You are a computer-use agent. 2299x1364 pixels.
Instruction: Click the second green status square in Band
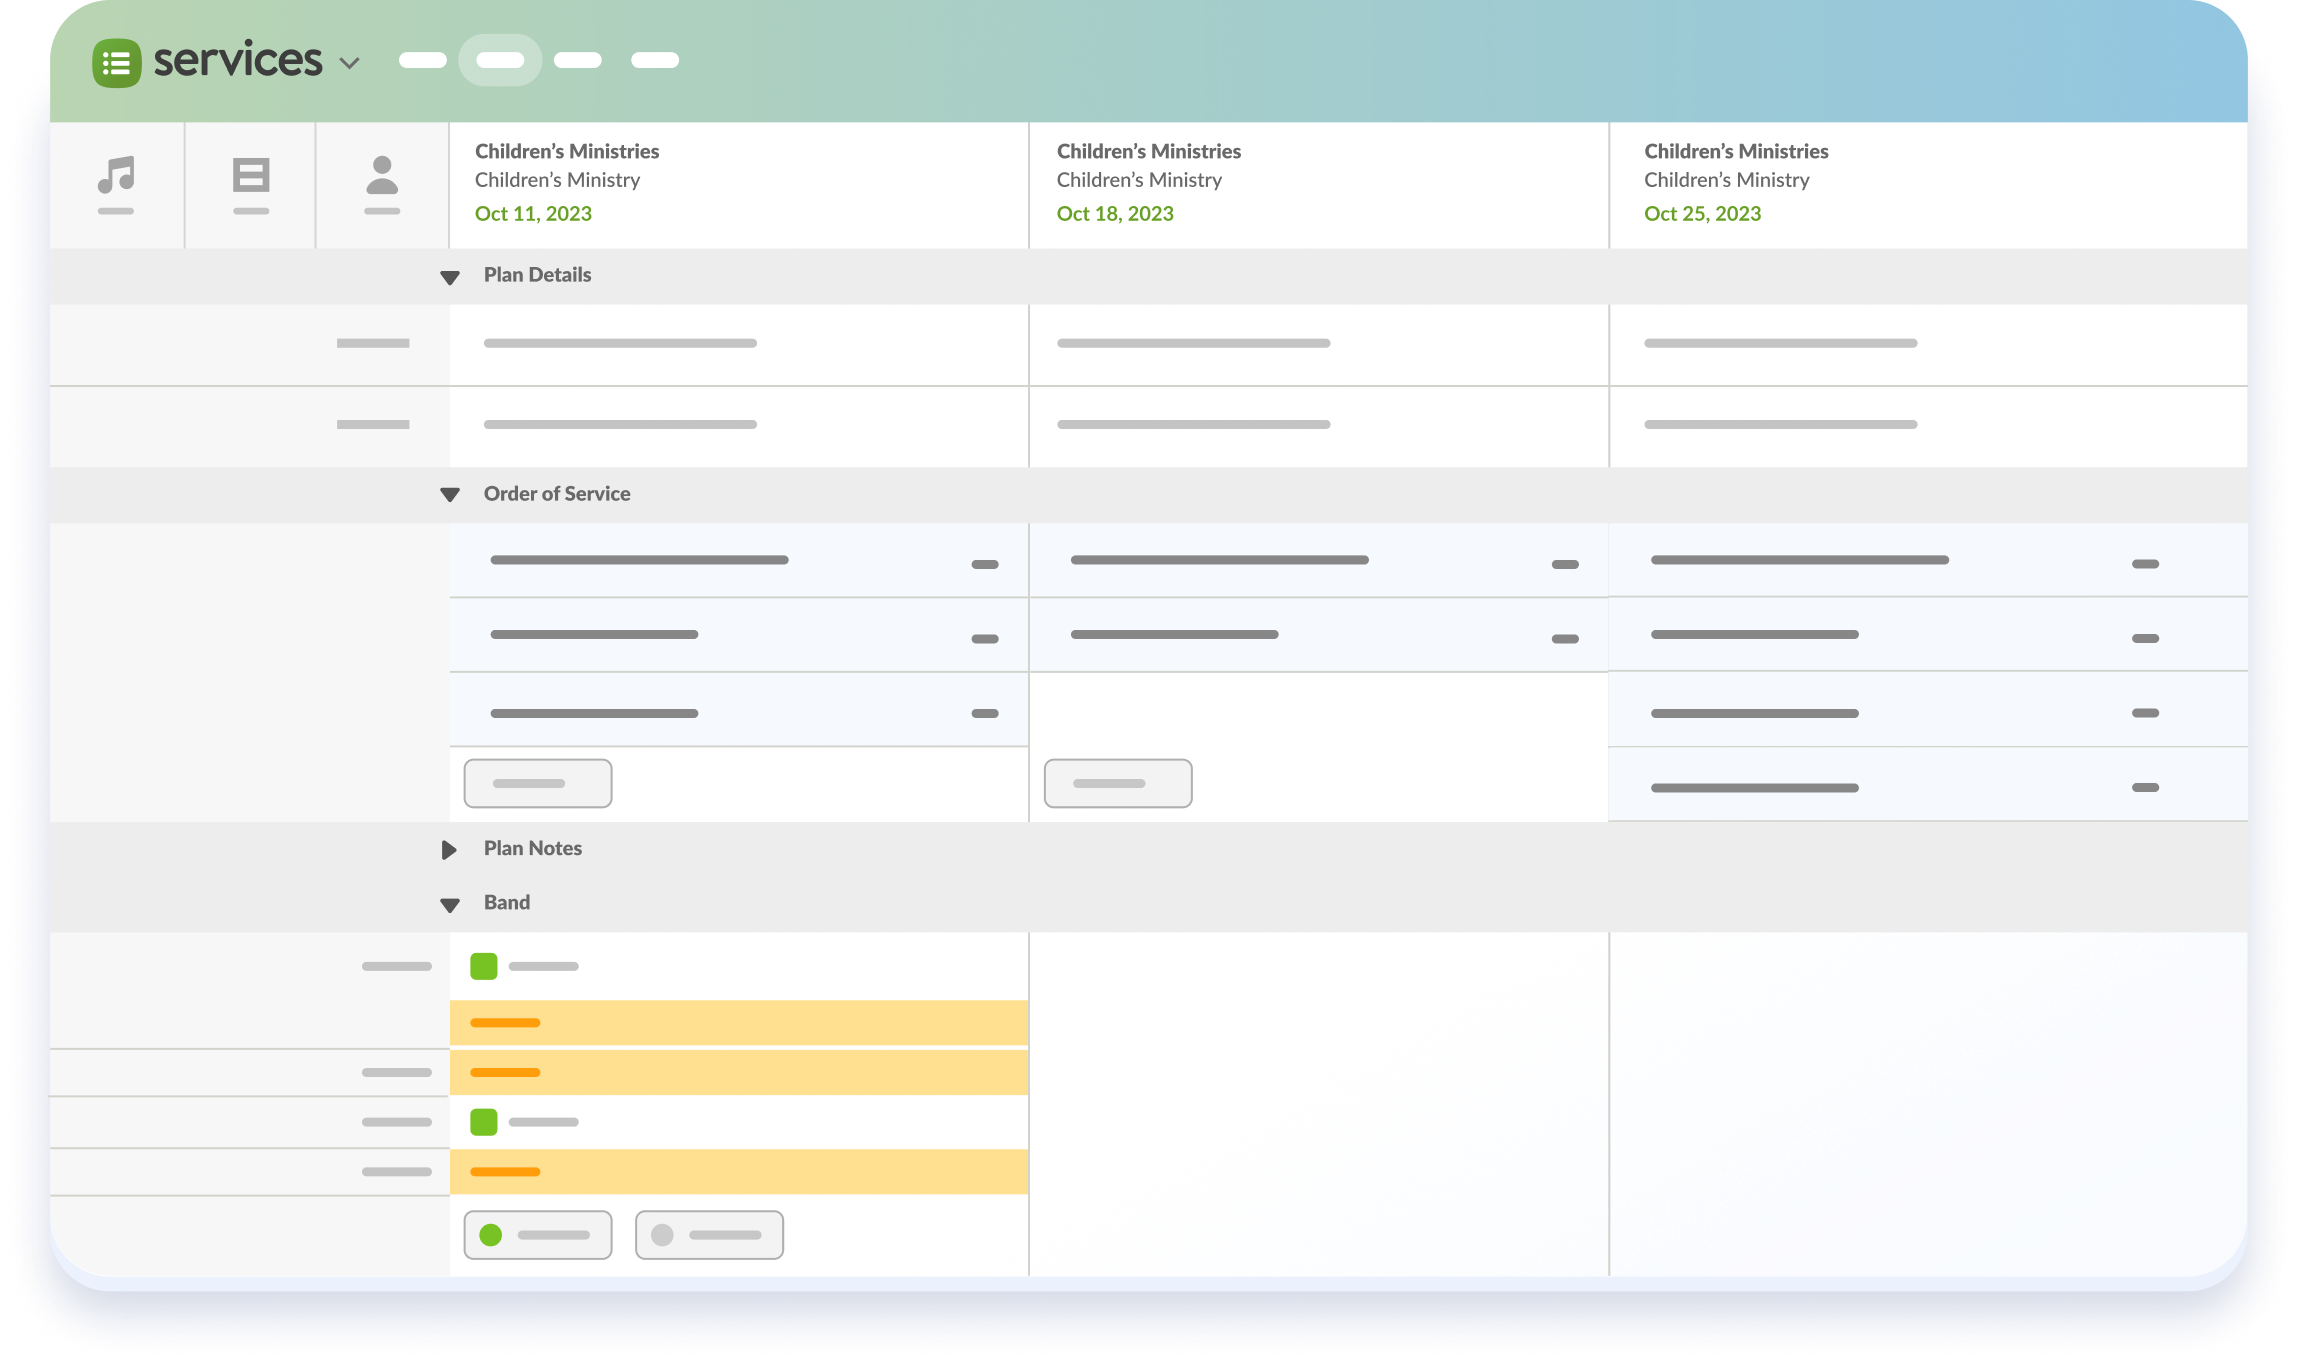pos(484,1122)
